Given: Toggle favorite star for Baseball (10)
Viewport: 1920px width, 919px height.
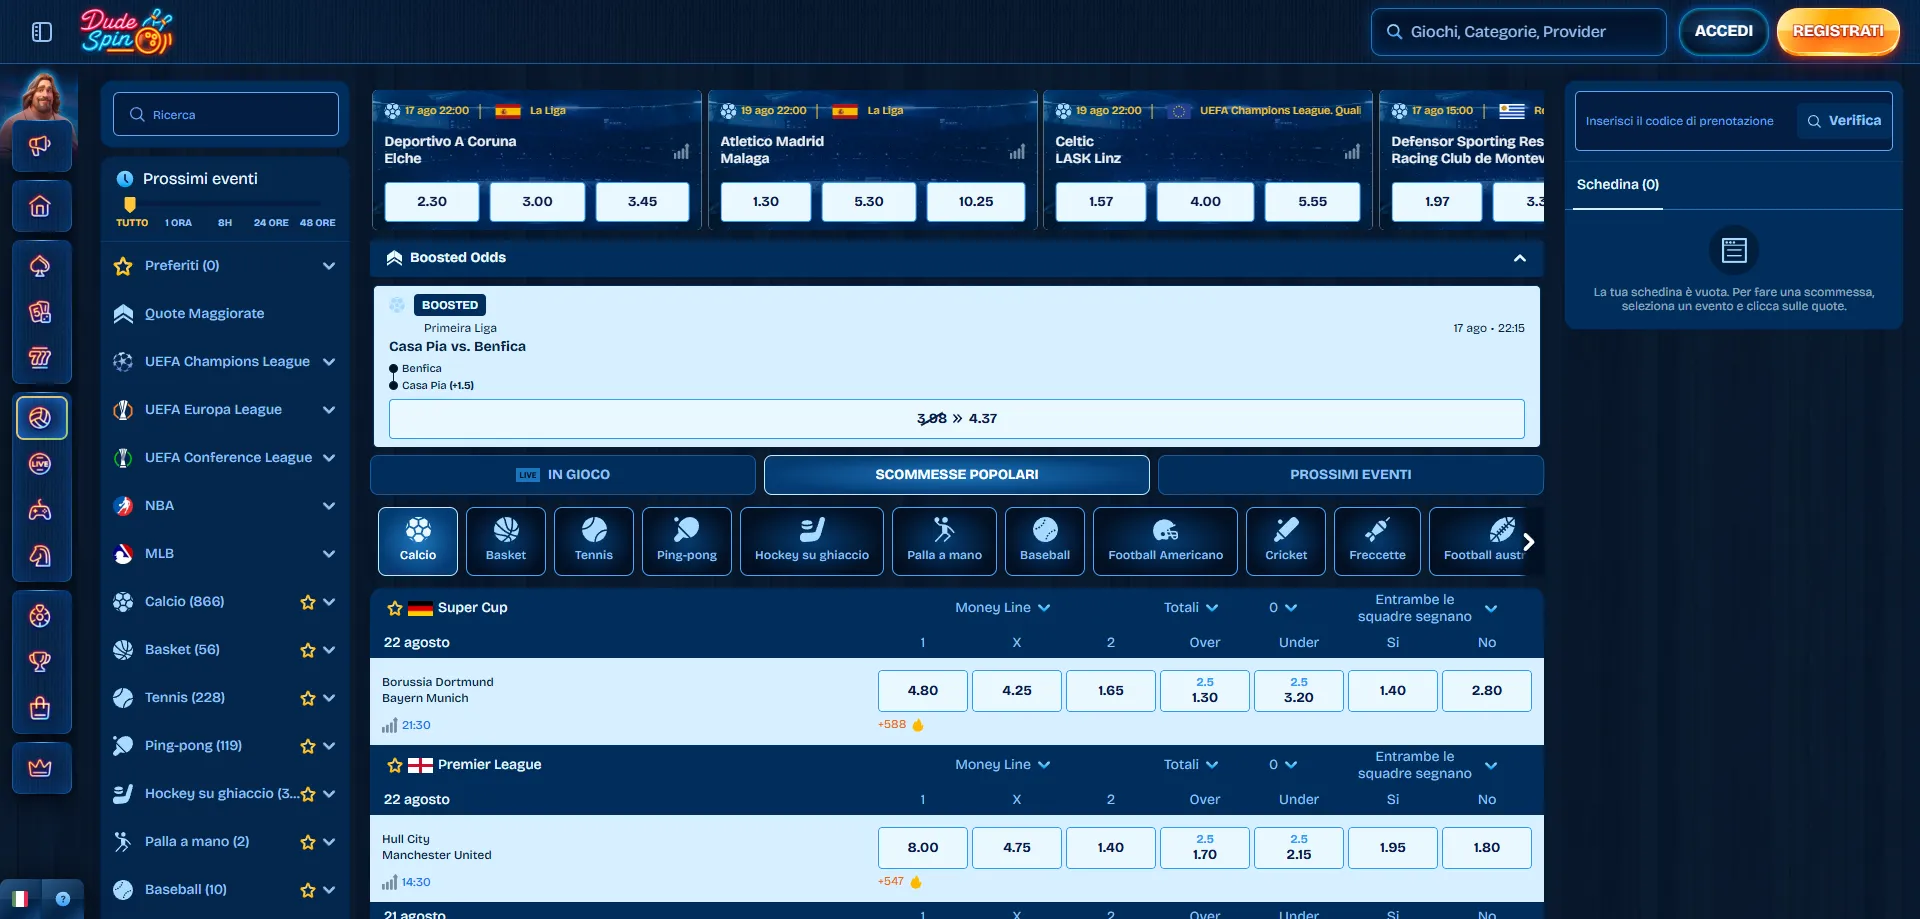Looking at the screenshot, I should (308, 890).
